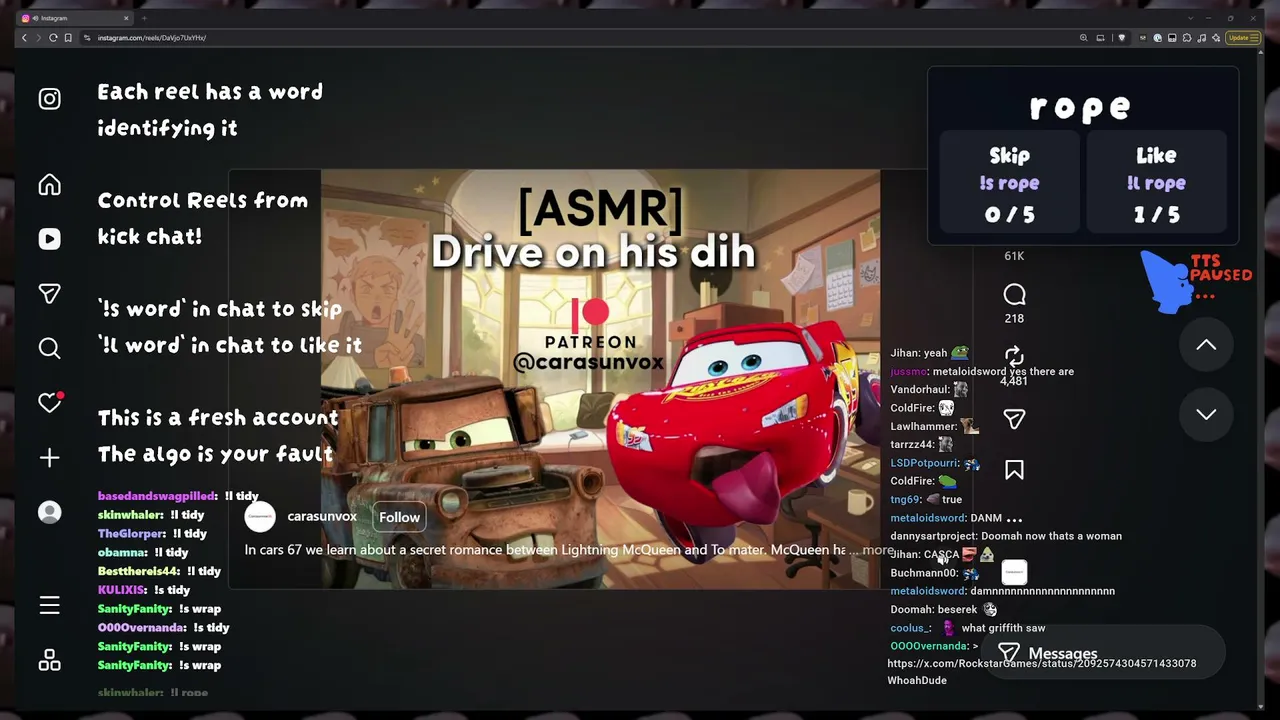The image size is (1280, 720).
Task: Go back in the browser
Action: click(x=24, y=38)
